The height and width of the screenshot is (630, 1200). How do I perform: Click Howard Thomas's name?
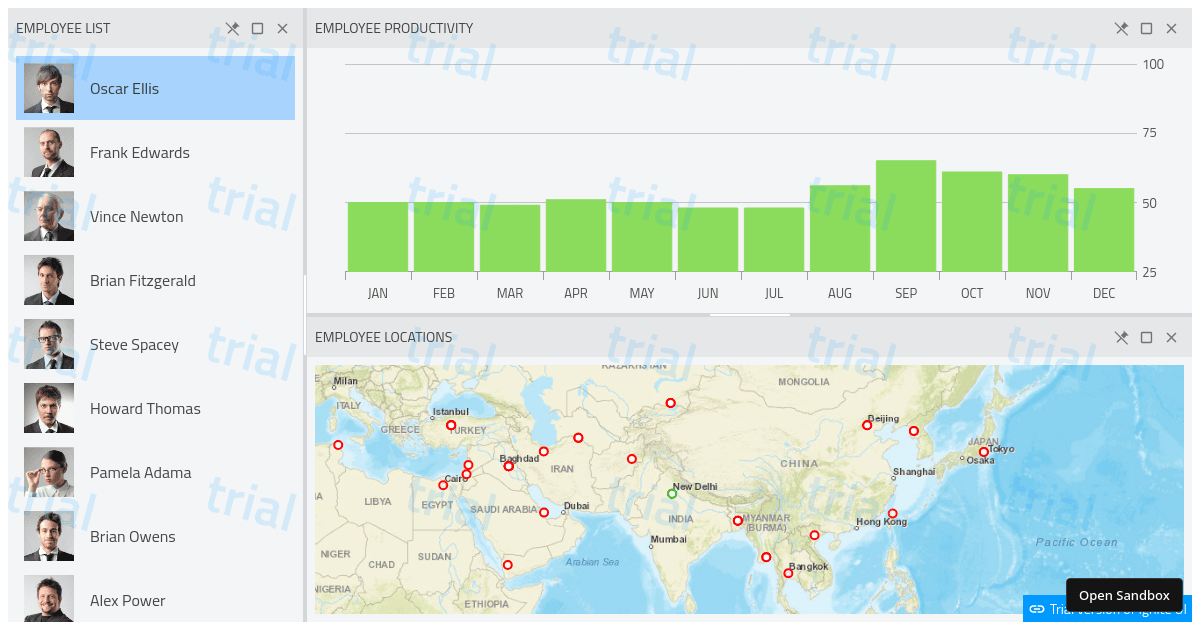click(145, 409)
